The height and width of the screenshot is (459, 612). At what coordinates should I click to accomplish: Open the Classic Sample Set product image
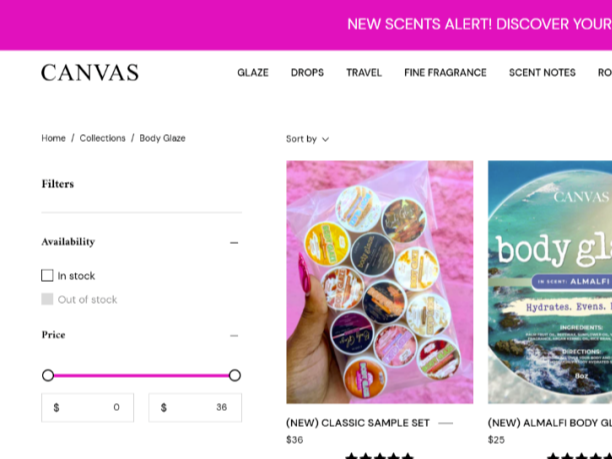coord(379,282)
